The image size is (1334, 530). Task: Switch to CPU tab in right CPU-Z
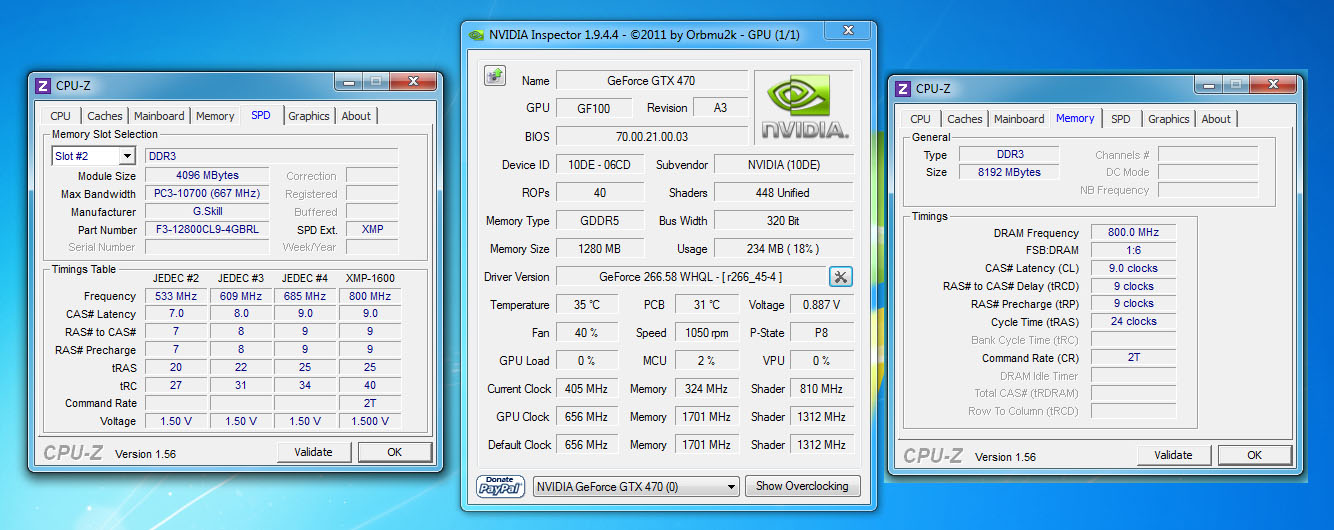(x=920, y=119)
